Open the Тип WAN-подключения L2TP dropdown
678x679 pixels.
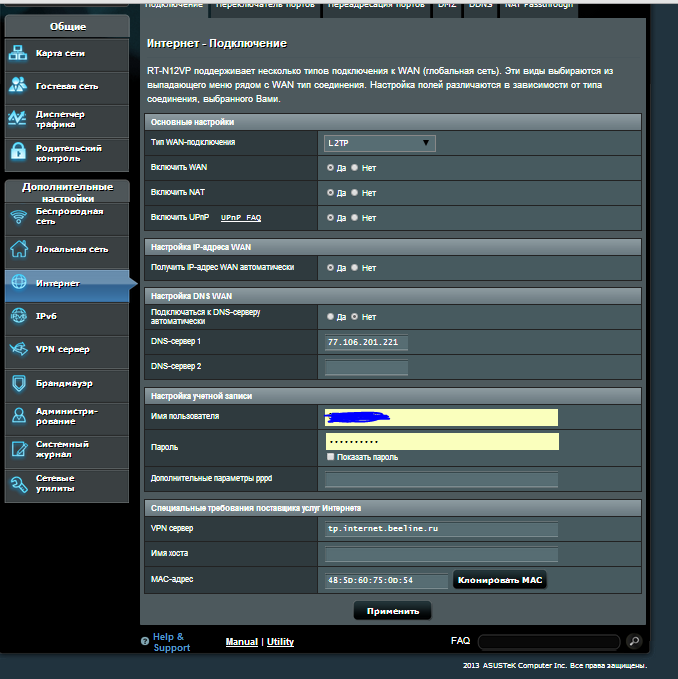point(380,143)
